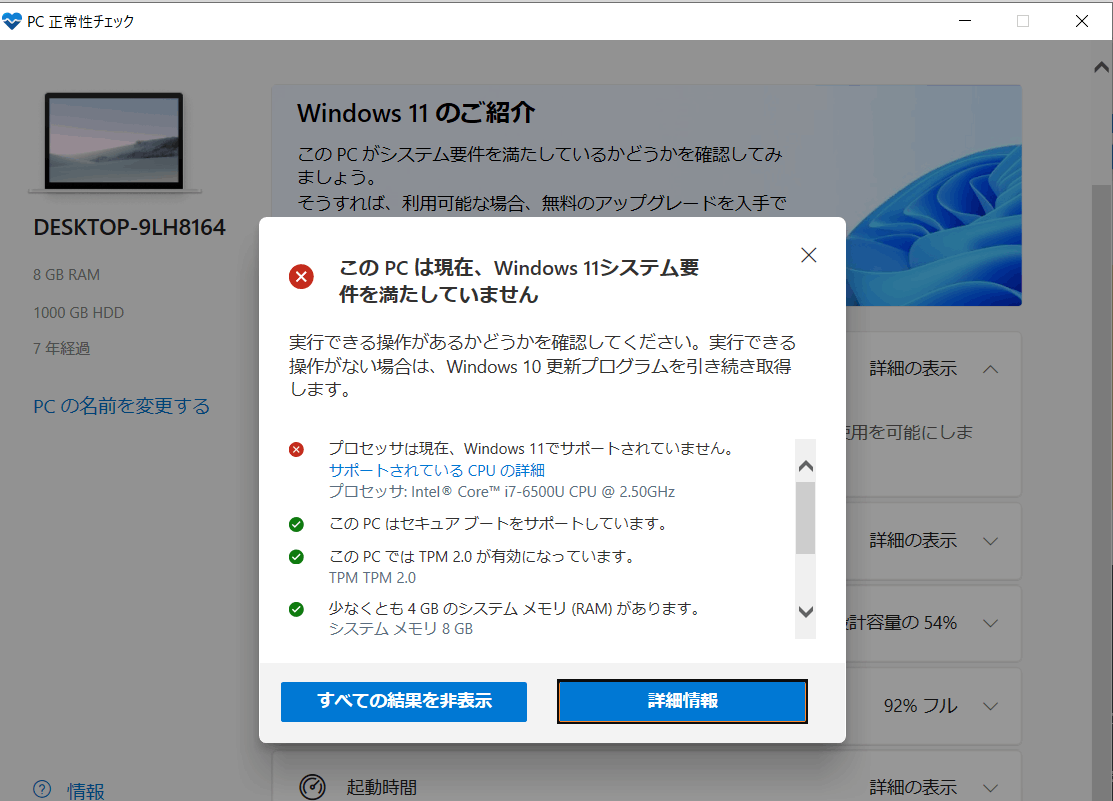Click the laptop thumbnail image
The height and width of the screenshot is (801, 1113).
tap(114, 142)
